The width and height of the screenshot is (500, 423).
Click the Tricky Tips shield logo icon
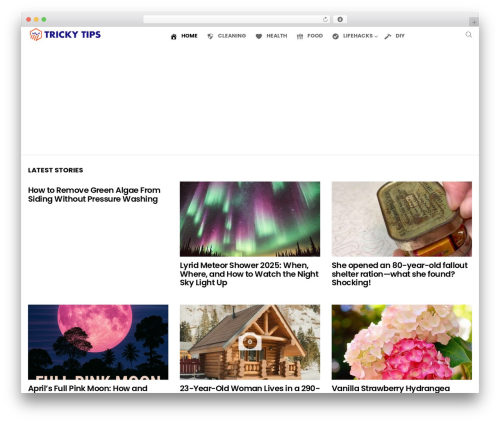36,35
